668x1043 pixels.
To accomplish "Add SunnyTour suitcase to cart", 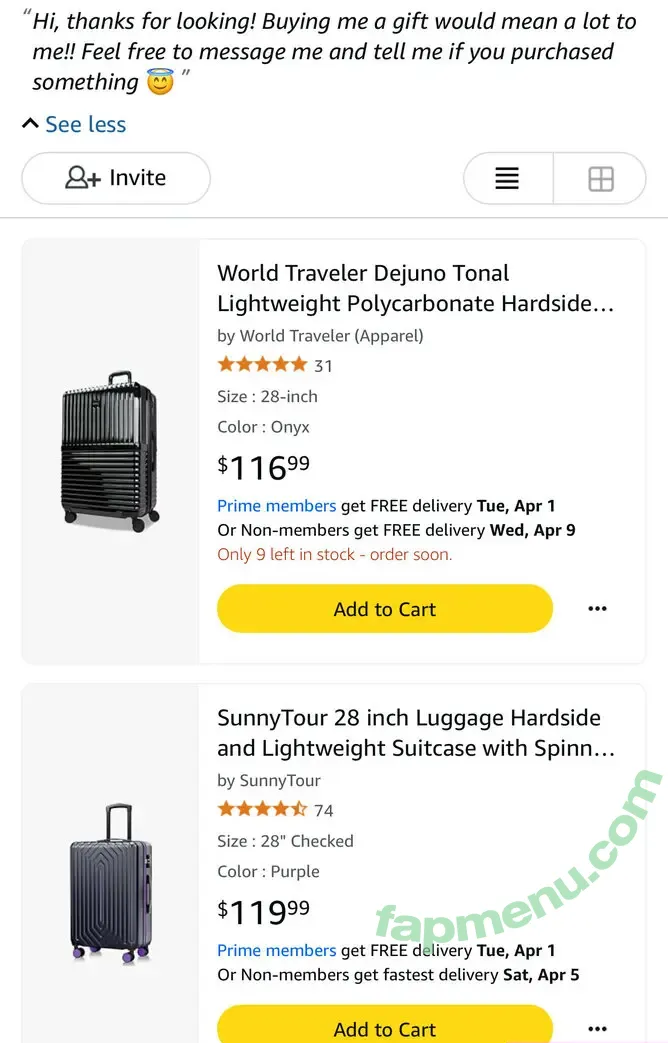I will coord(385,1024).
